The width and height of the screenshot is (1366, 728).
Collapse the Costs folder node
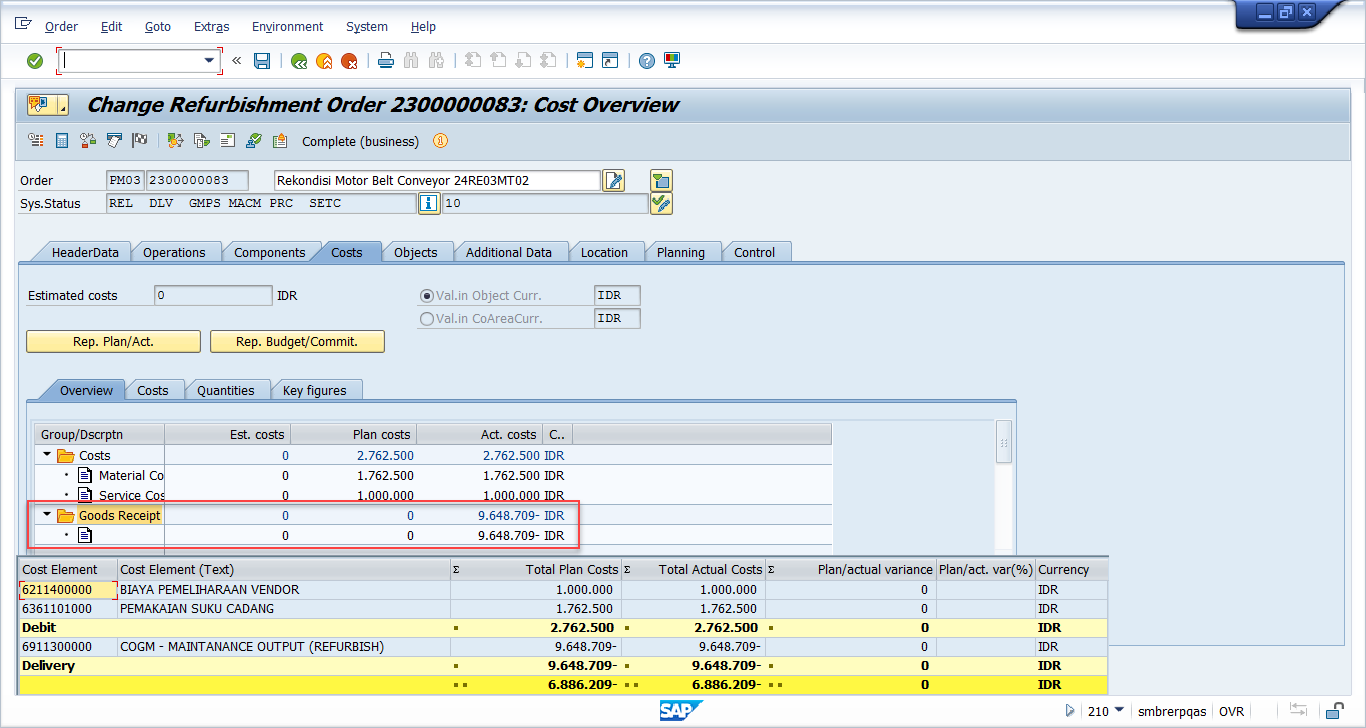pyautogui.click(x=47, y=456)
